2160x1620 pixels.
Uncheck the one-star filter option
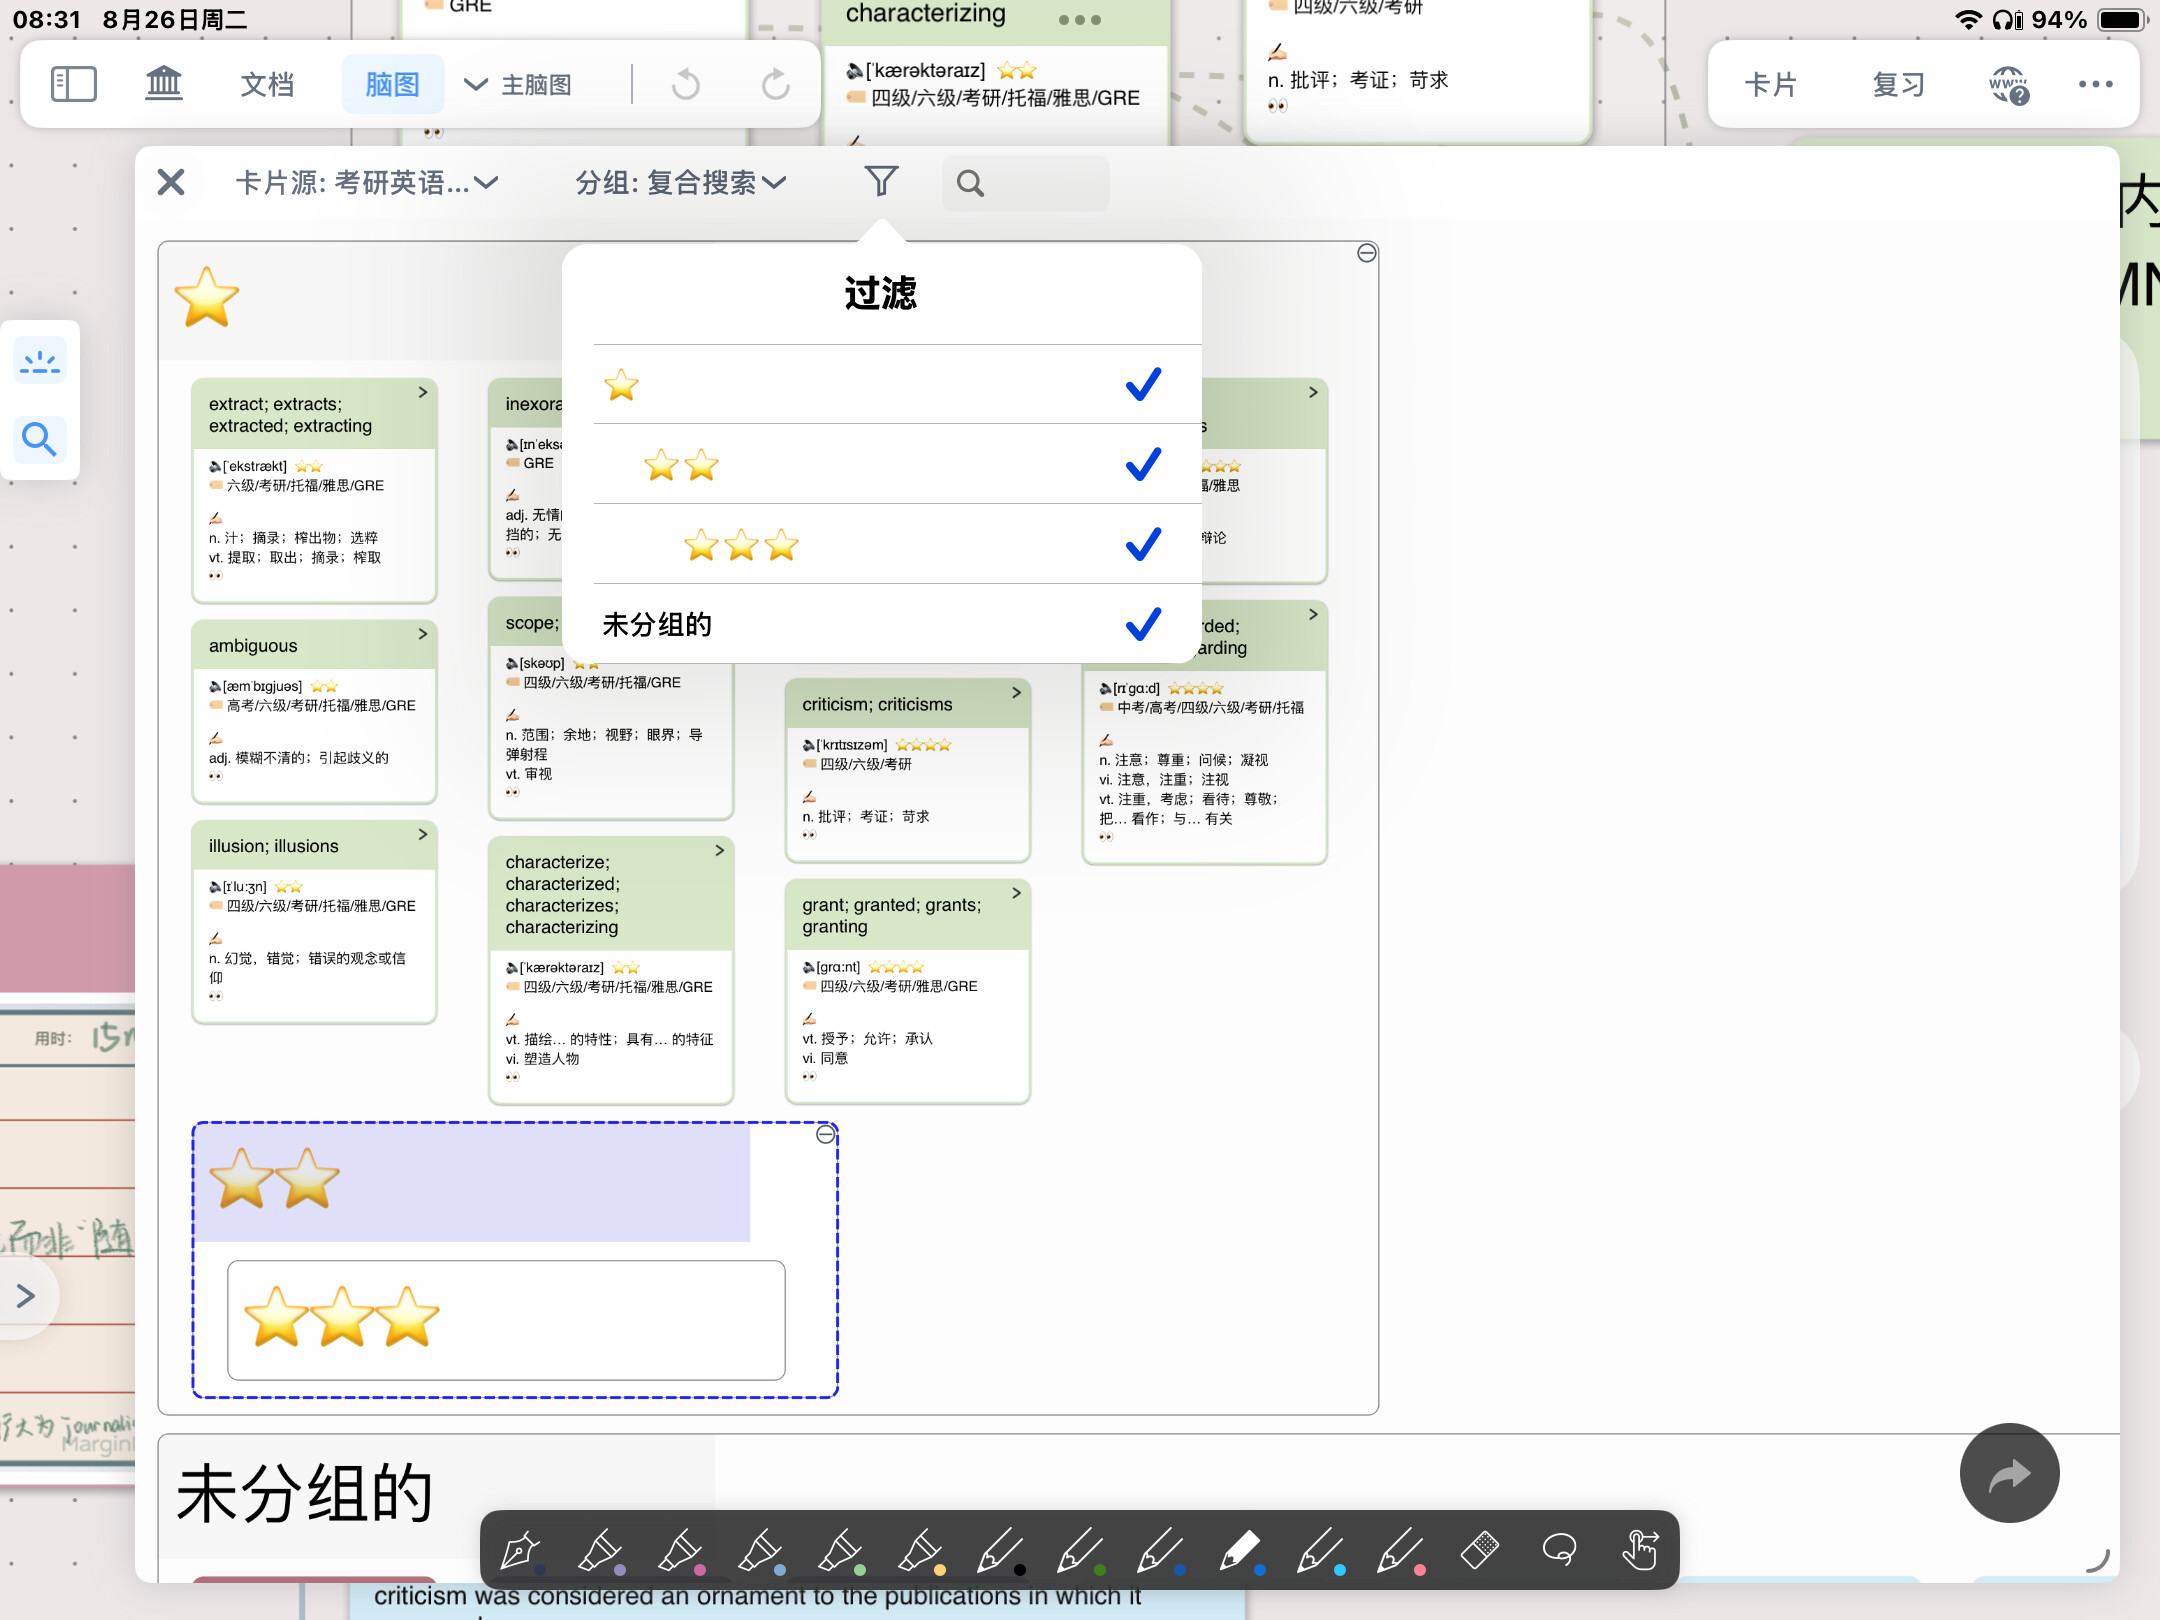click(x=1142, y=385)
